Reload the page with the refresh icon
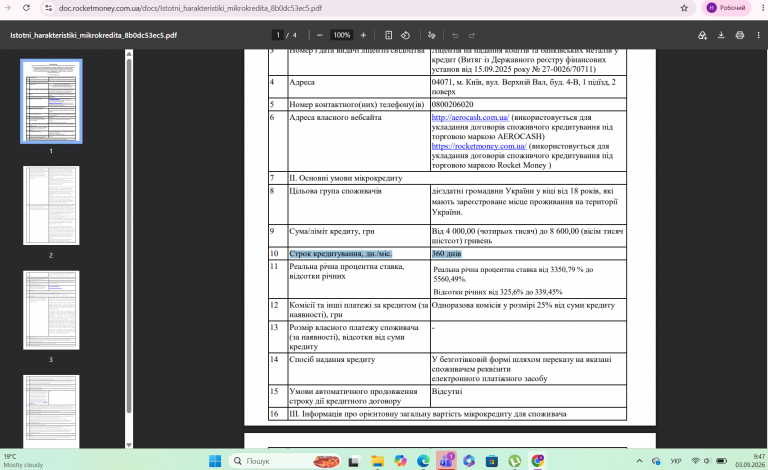This screenshot has height=470, width=768. click(26, 8)
